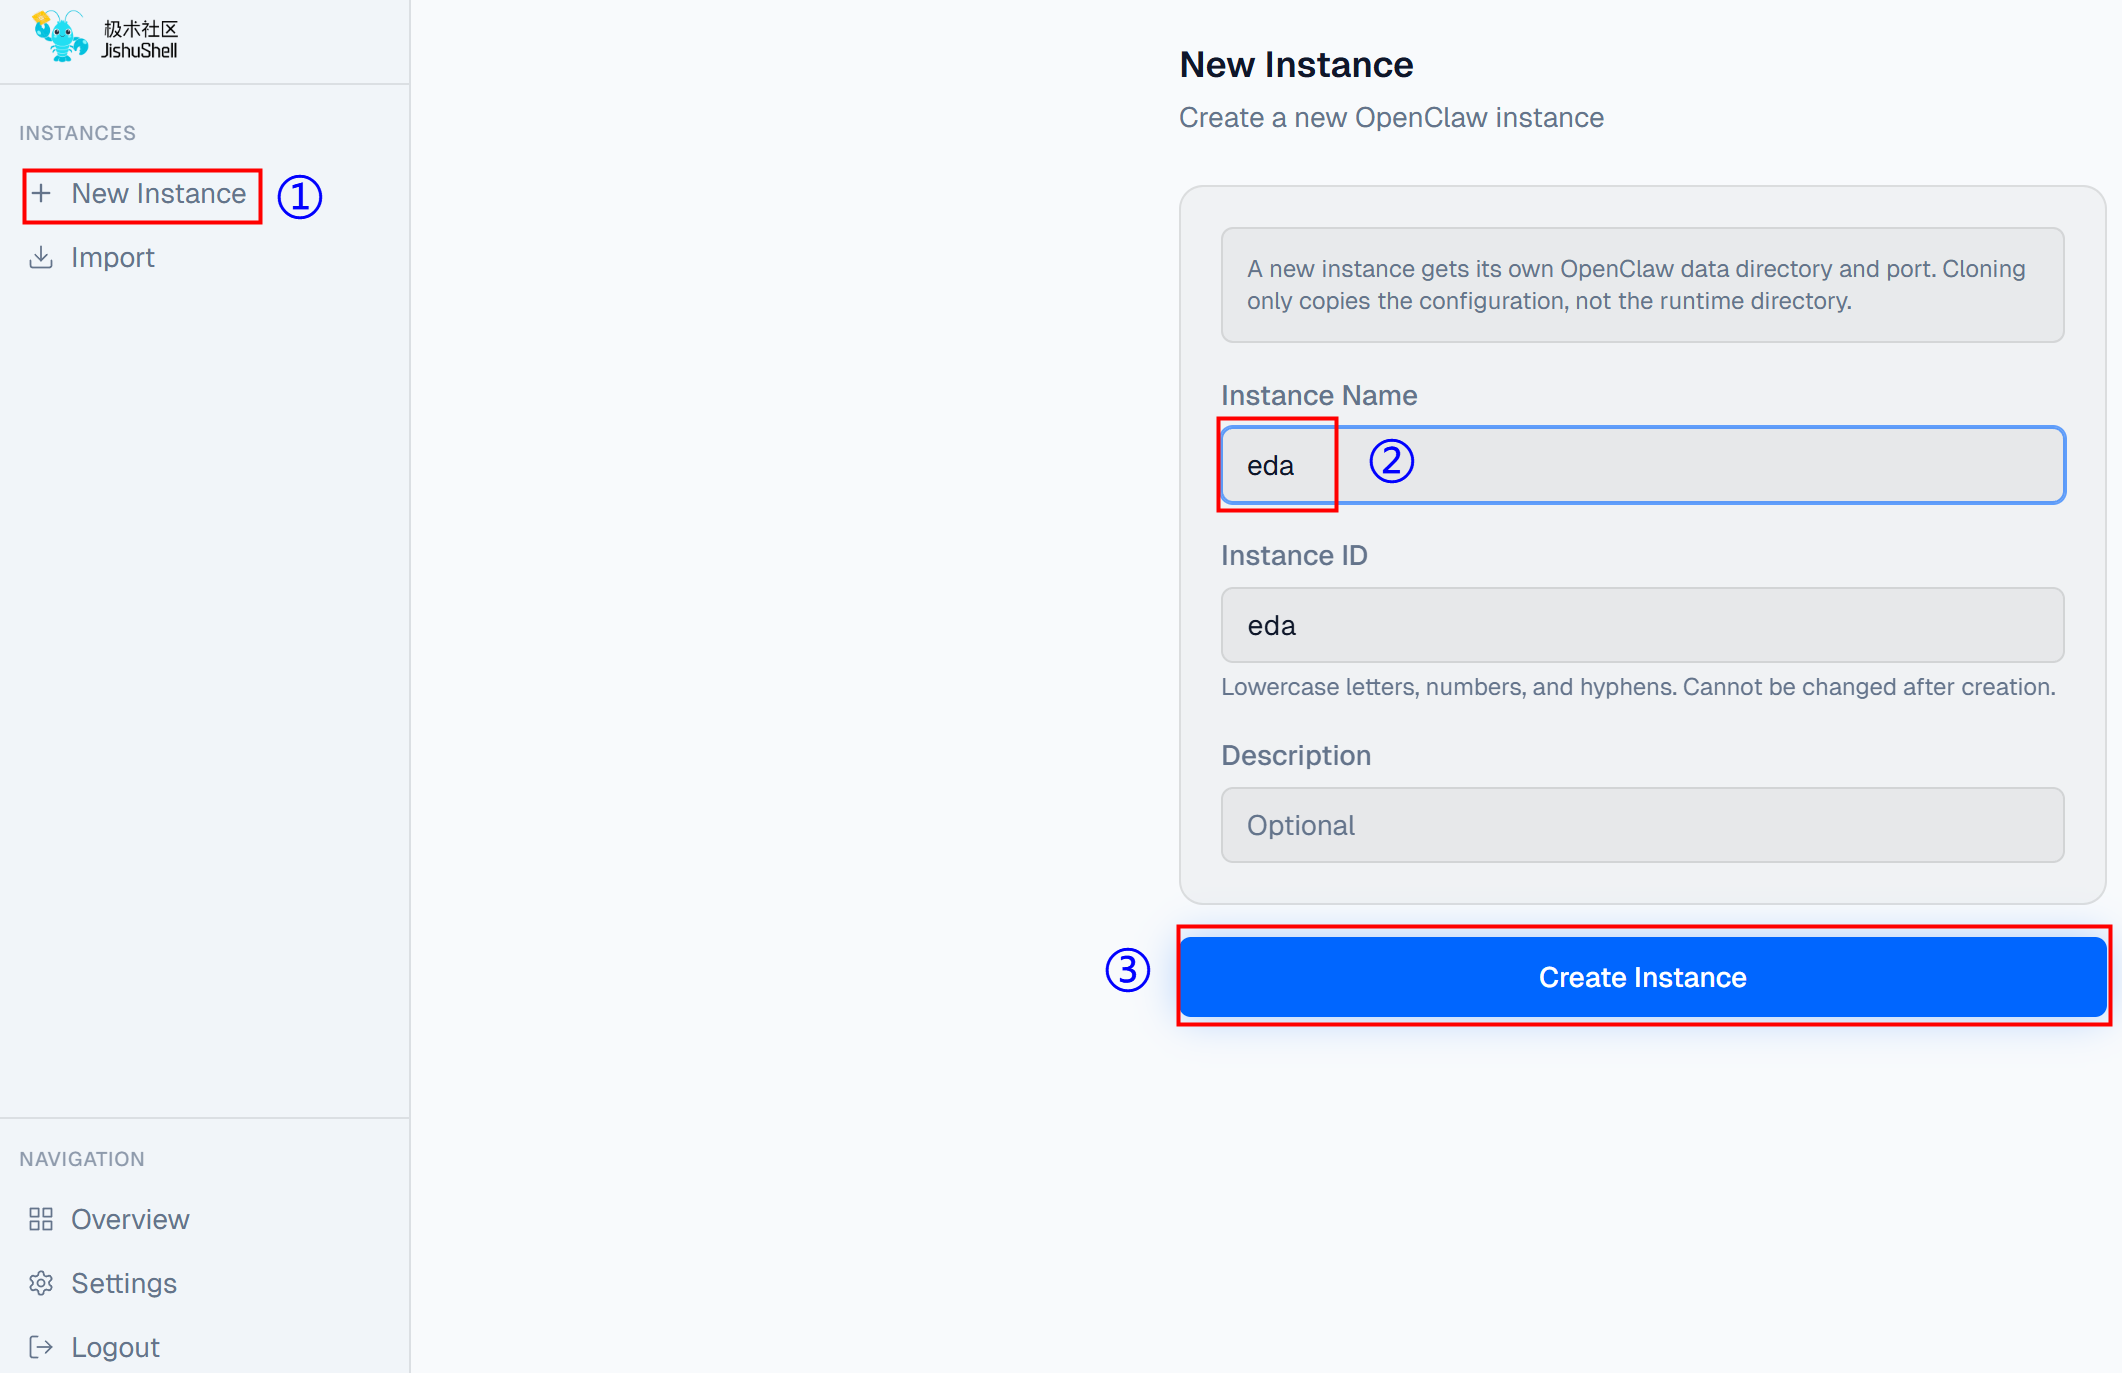Viewport: 2122px width, 1373px height.
Task: Focus the Instance Name field
Action: click(1643, 465)
